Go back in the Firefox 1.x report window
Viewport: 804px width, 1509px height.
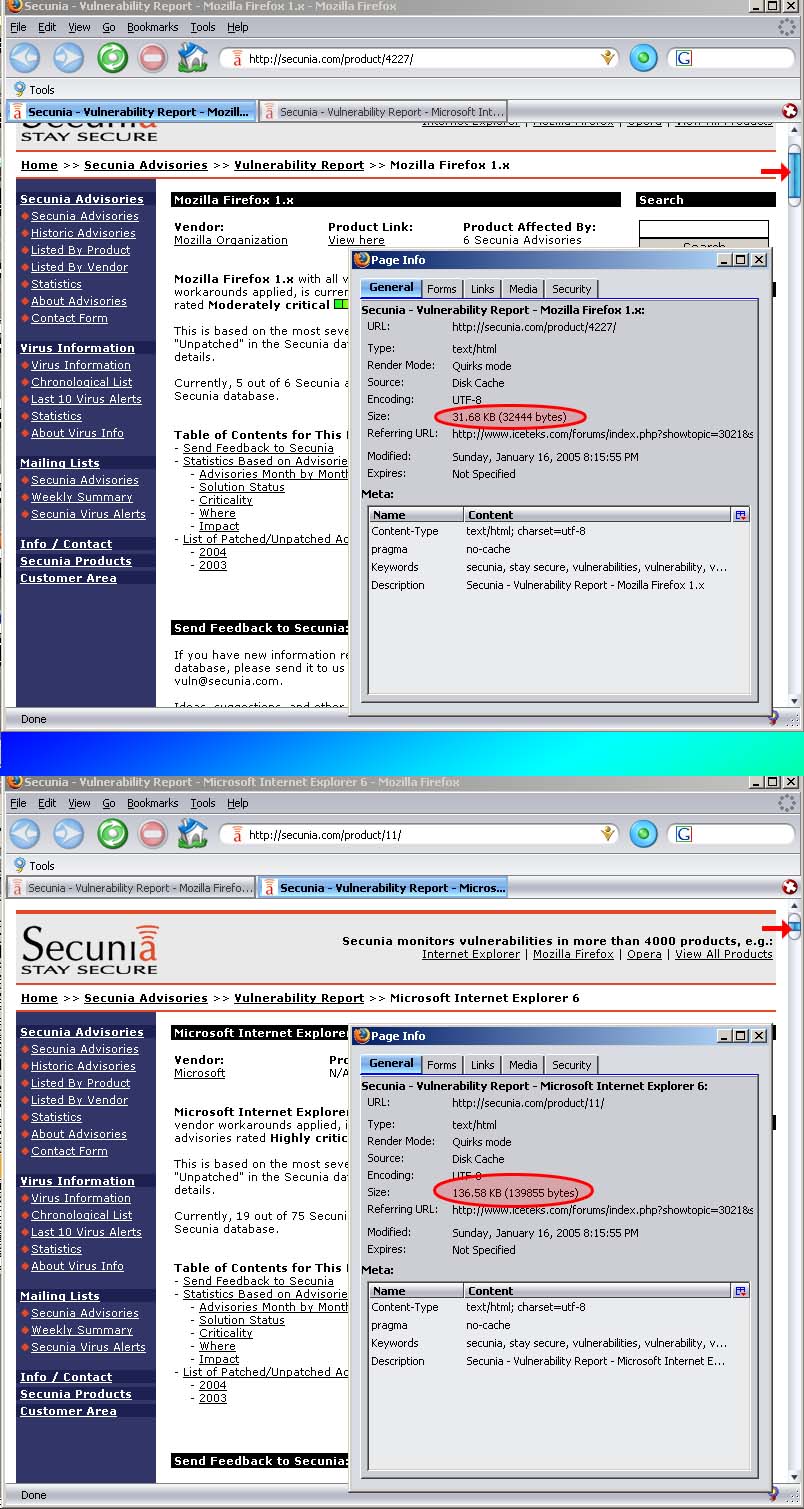24,57
